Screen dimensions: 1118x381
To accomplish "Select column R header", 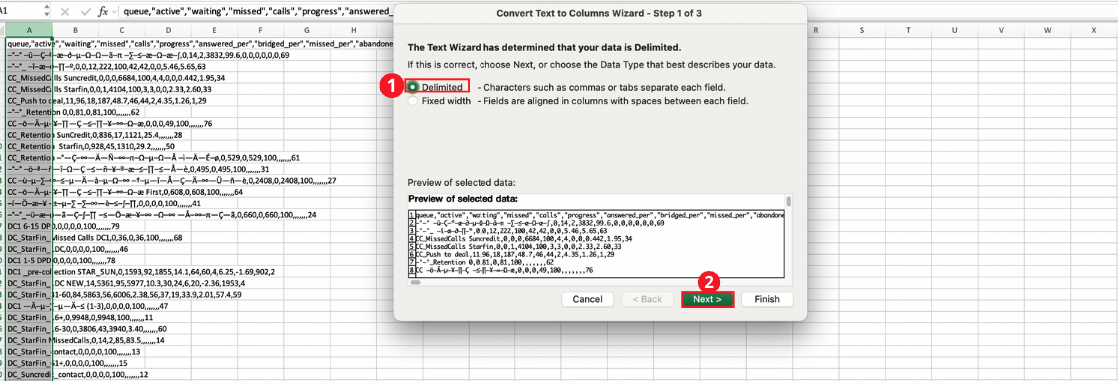I will (816, 30).
